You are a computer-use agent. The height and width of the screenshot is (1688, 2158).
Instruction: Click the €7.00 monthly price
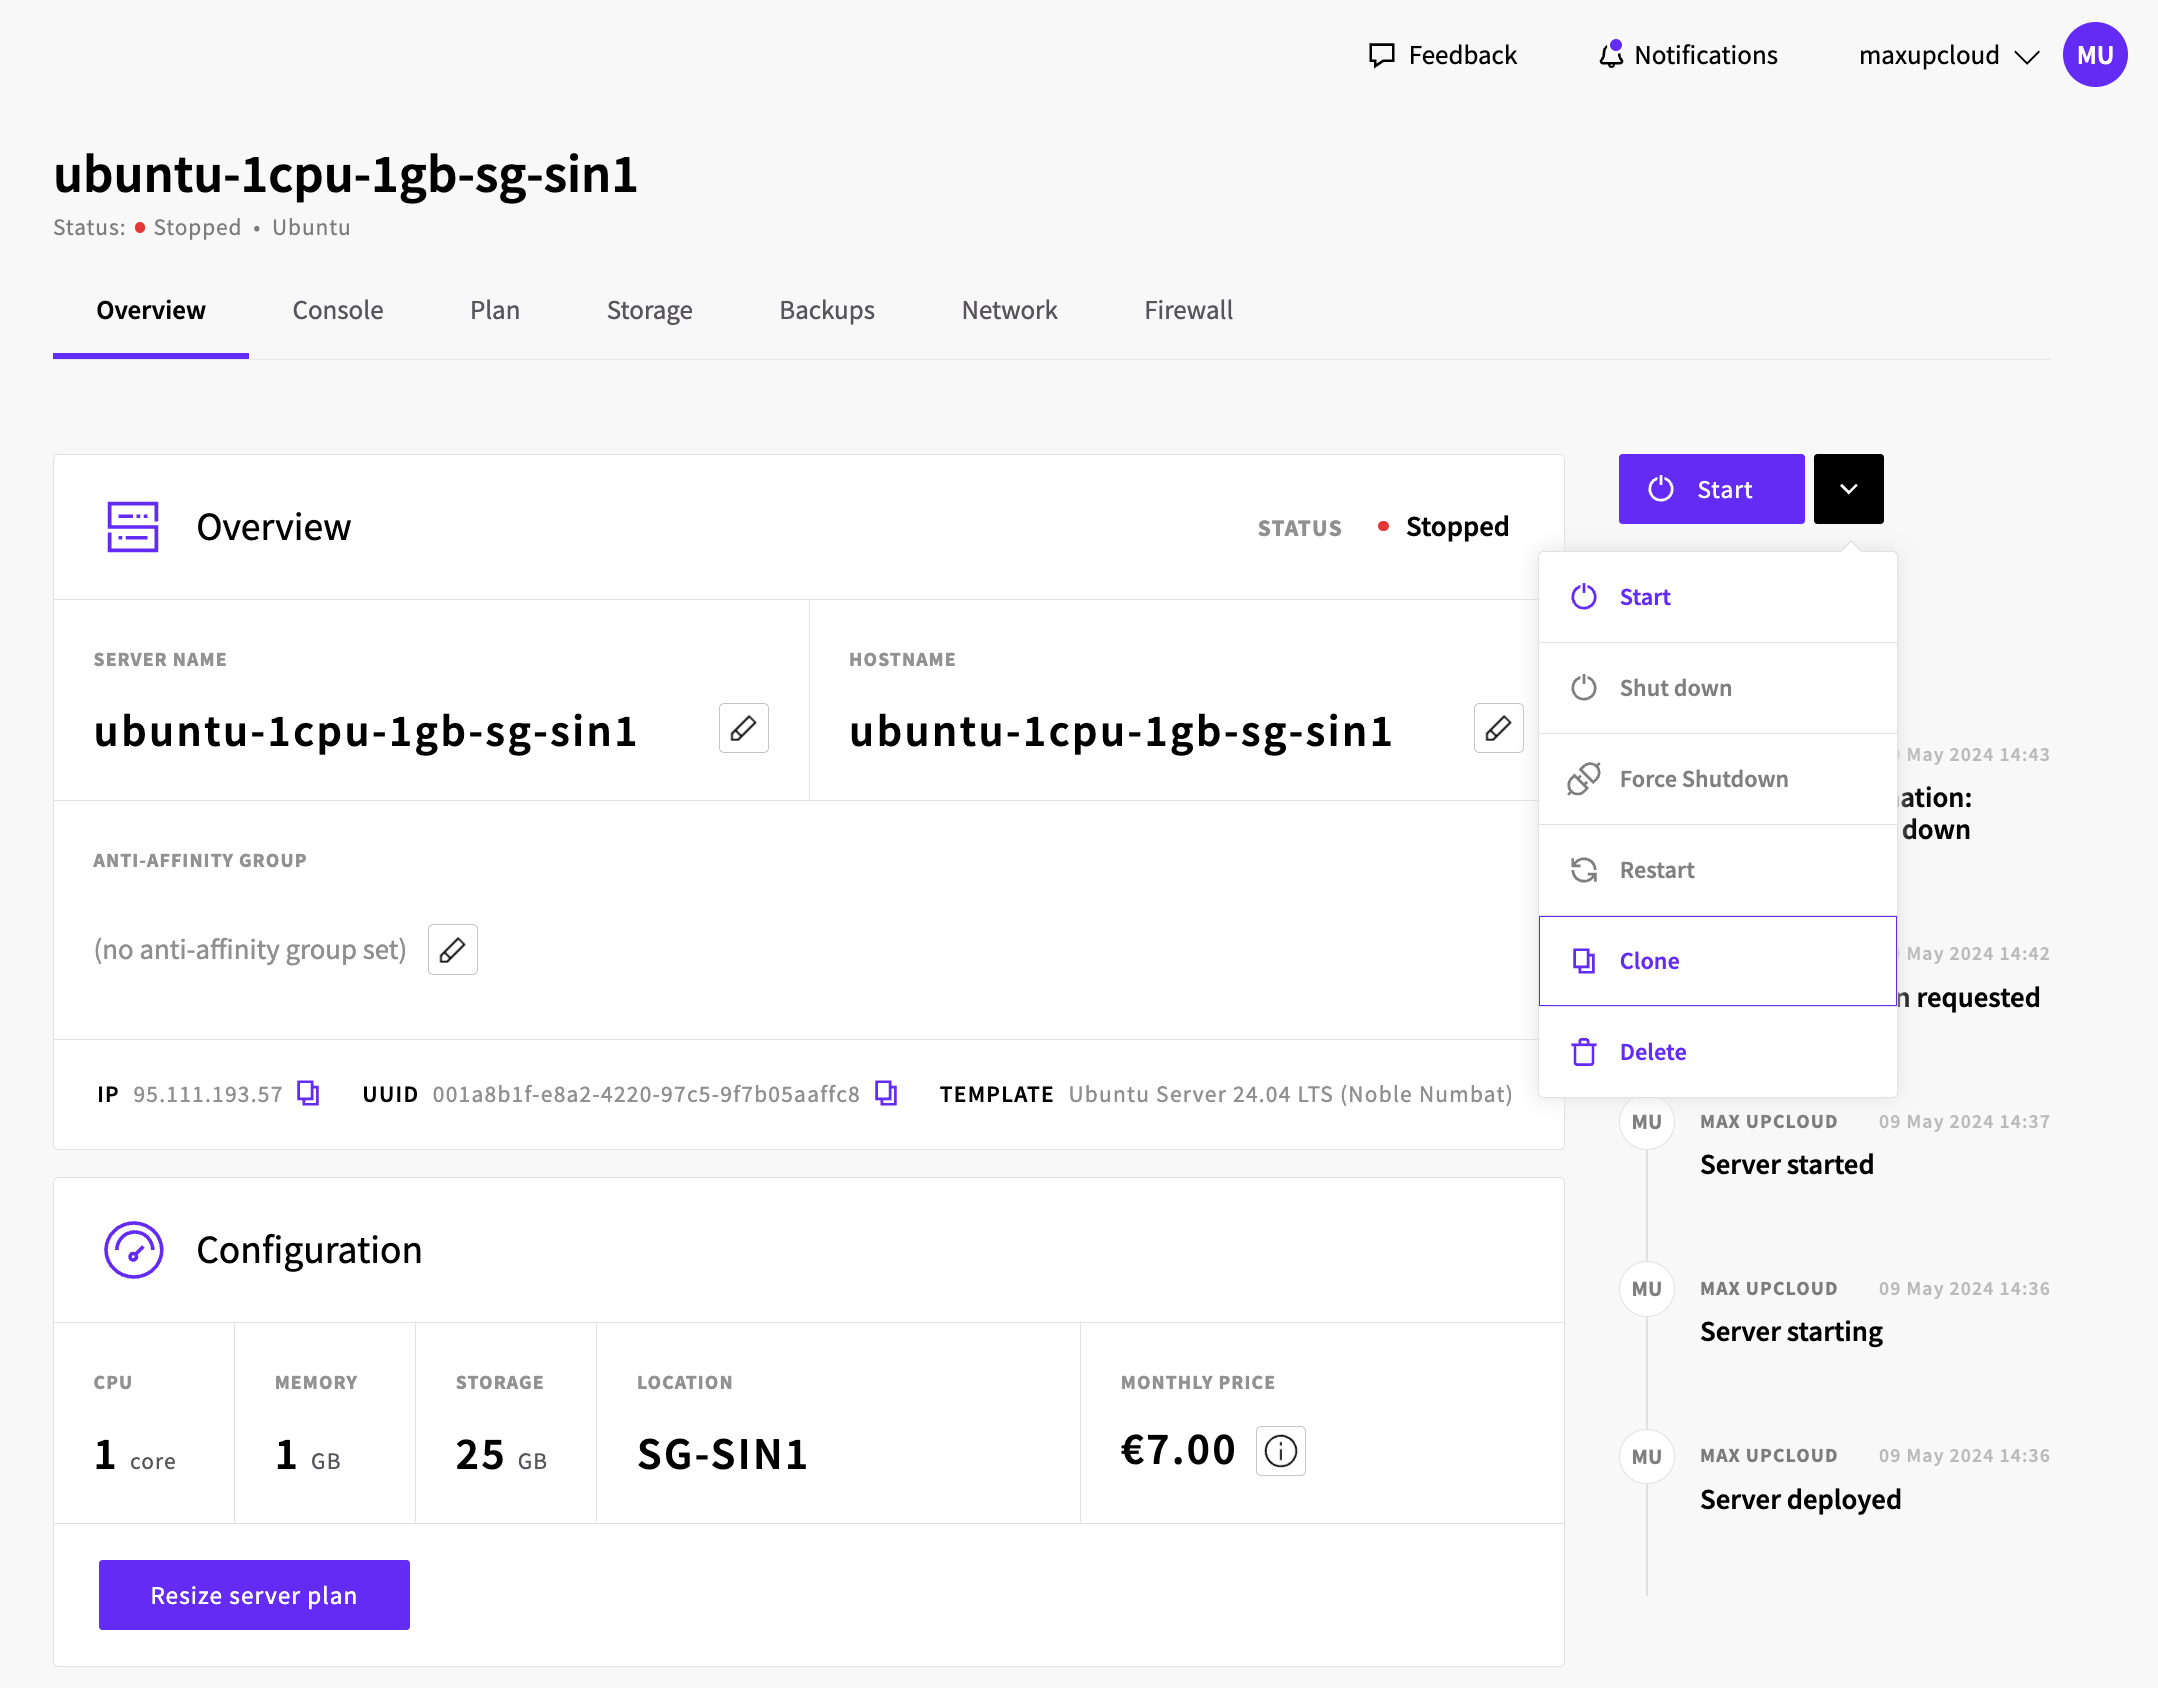[x=1178, y=1450]
